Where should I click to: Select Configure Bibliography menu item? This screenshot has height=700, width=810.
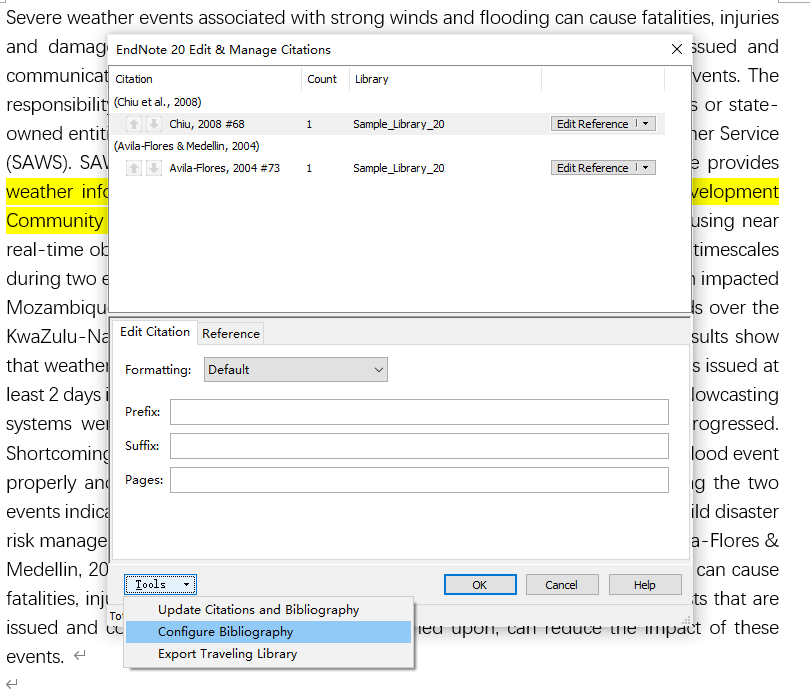point(226,632)
